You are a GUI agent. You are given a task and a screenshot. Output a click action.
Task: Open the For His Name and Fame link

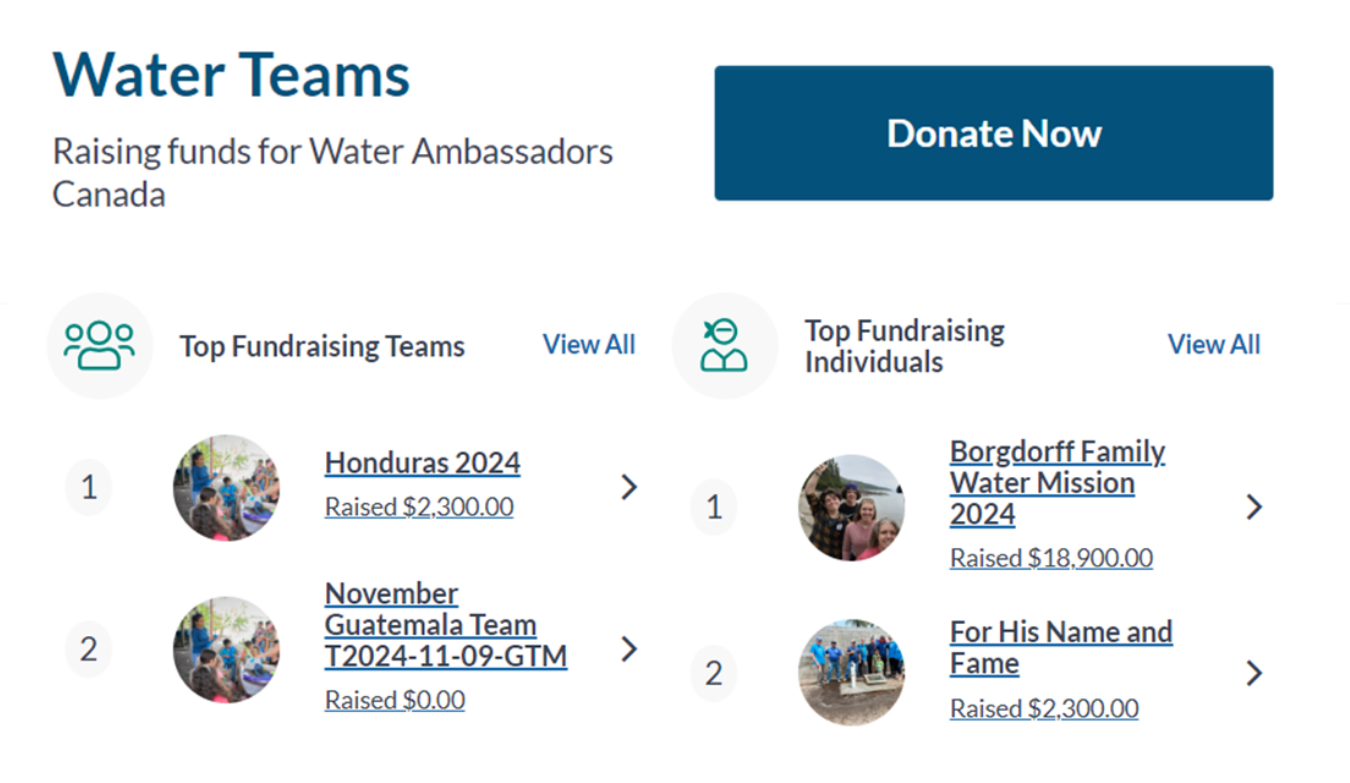[1060, 647]
